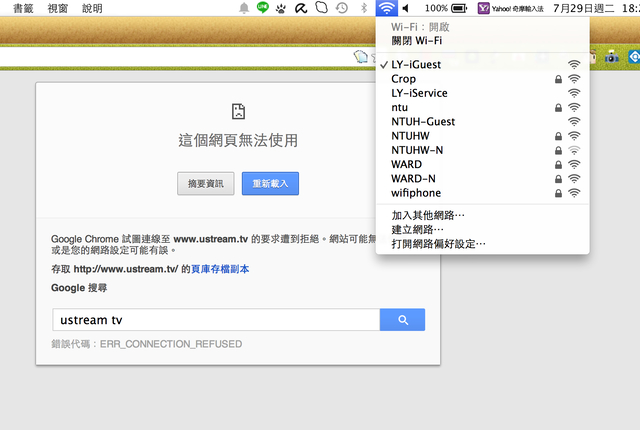The width and height of the screenshot is (640, 430).
Task: Click the 100% battery percentage text
Action: (x=436, y=8)
